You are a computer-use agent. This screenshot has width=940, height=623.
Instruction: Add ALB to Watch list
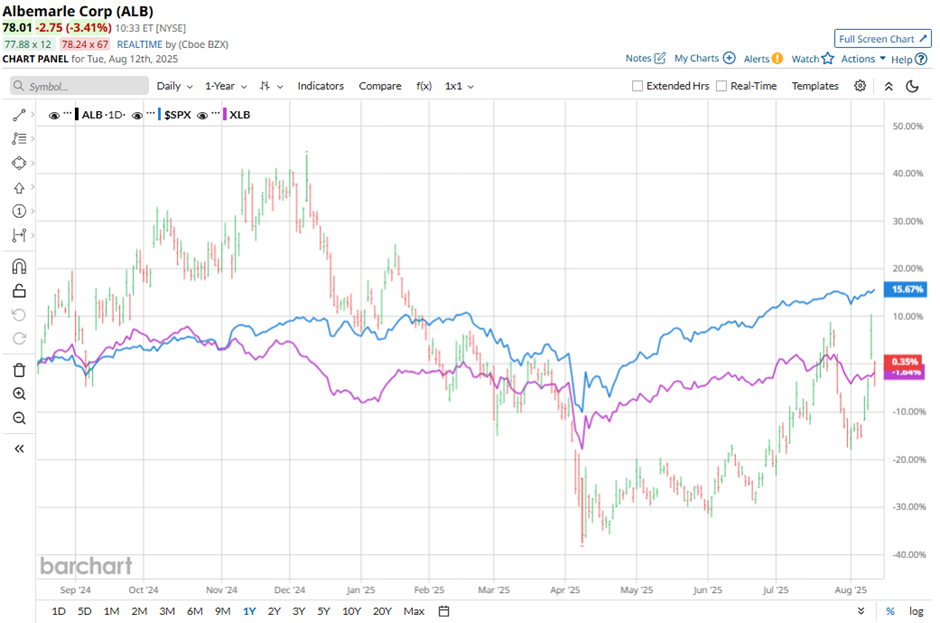coord(812,59)
